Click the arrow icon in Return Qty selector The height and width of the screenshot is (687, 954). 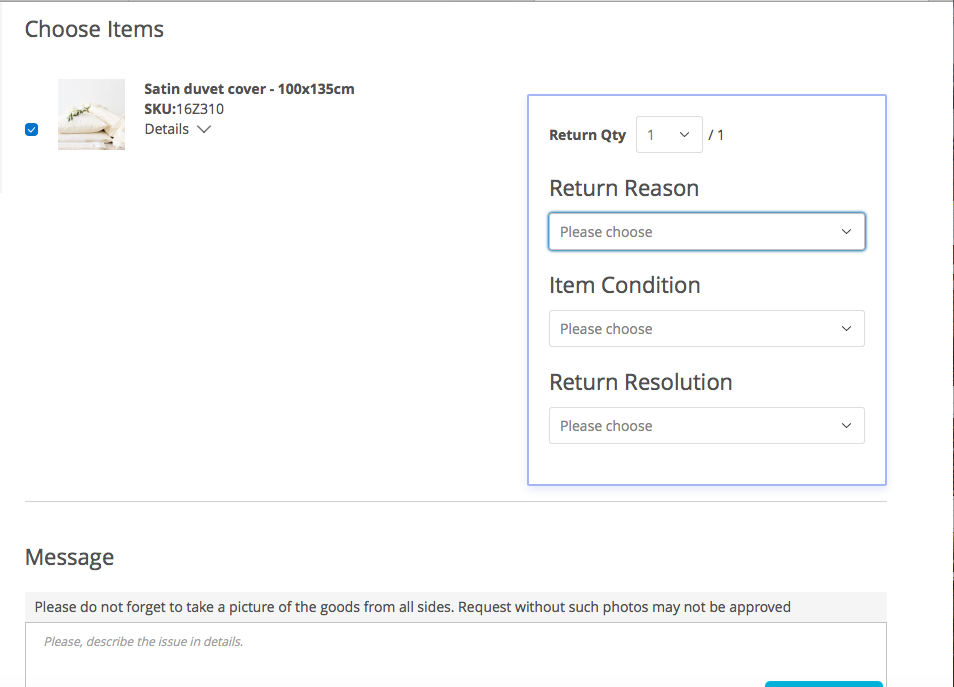click(684, 134)
